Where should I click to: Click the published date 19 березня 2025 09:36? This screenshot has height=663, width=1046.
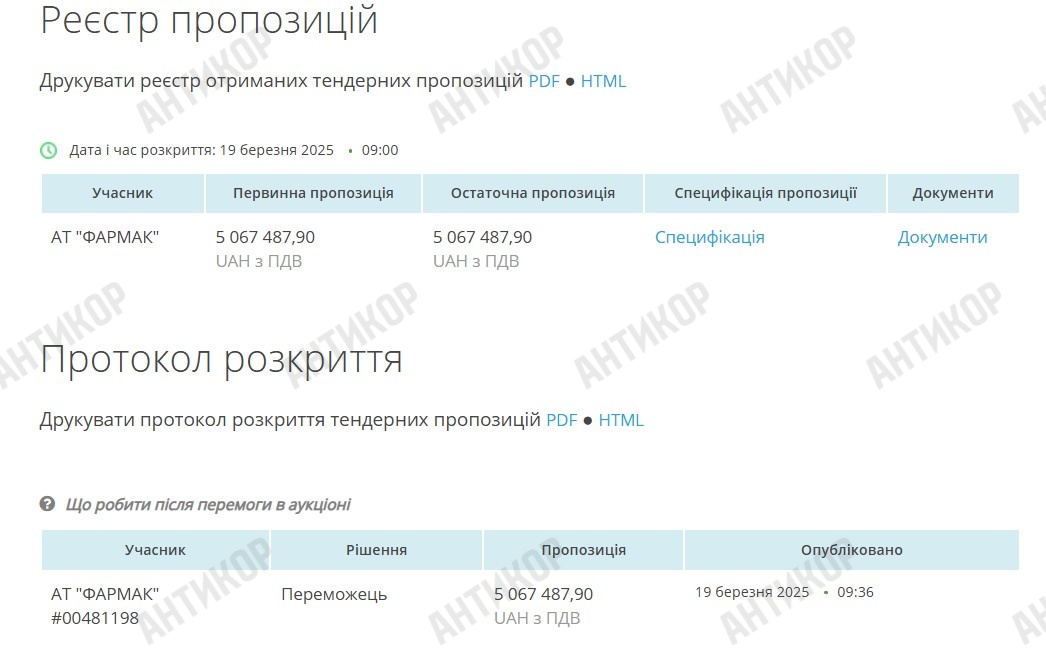[784, 592]
